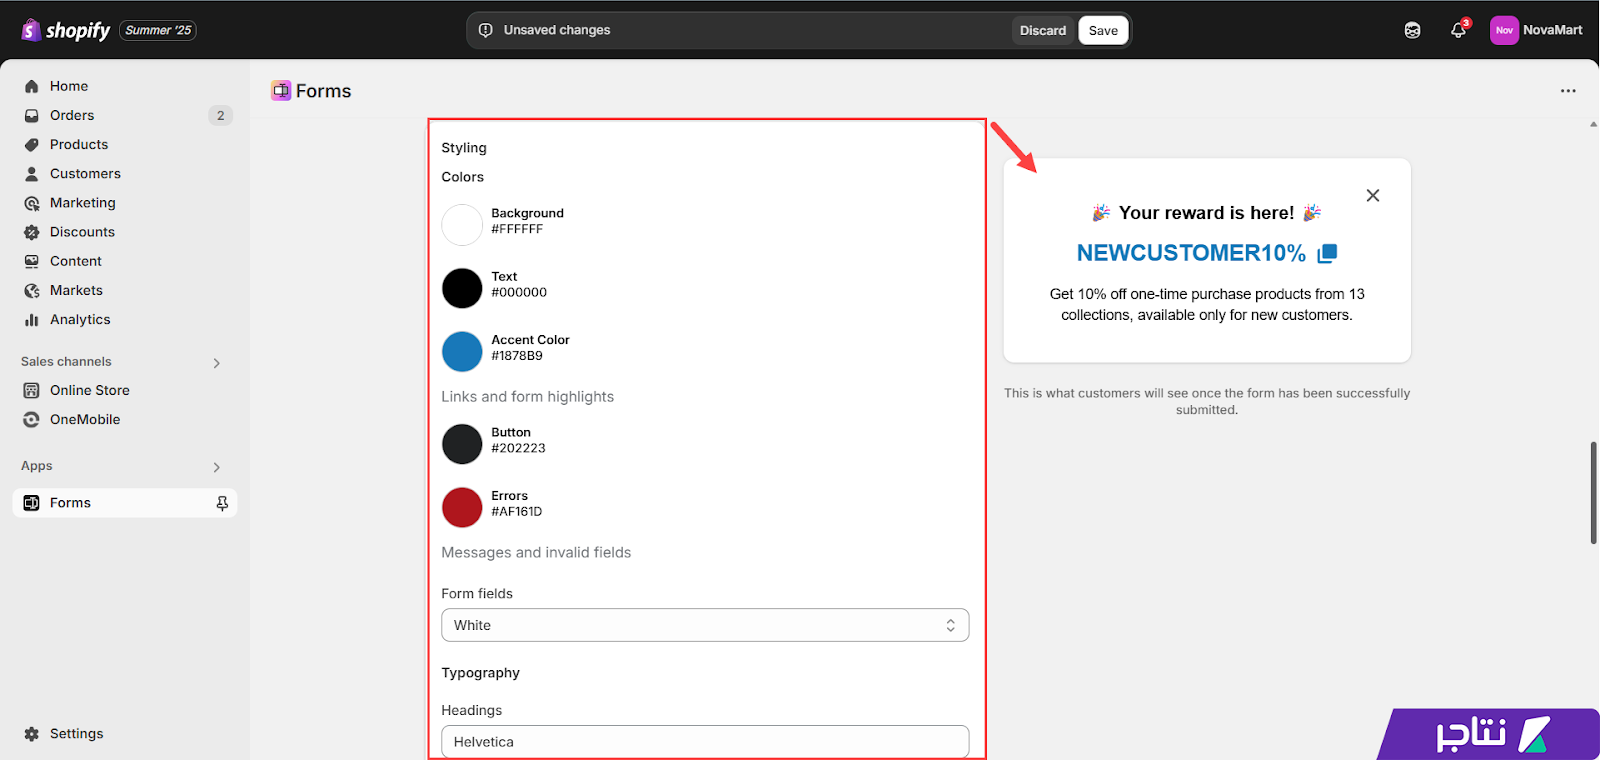This screenshot has height=760, width=1600.
Task: Pick the Button color swatch
Action: 462,444
